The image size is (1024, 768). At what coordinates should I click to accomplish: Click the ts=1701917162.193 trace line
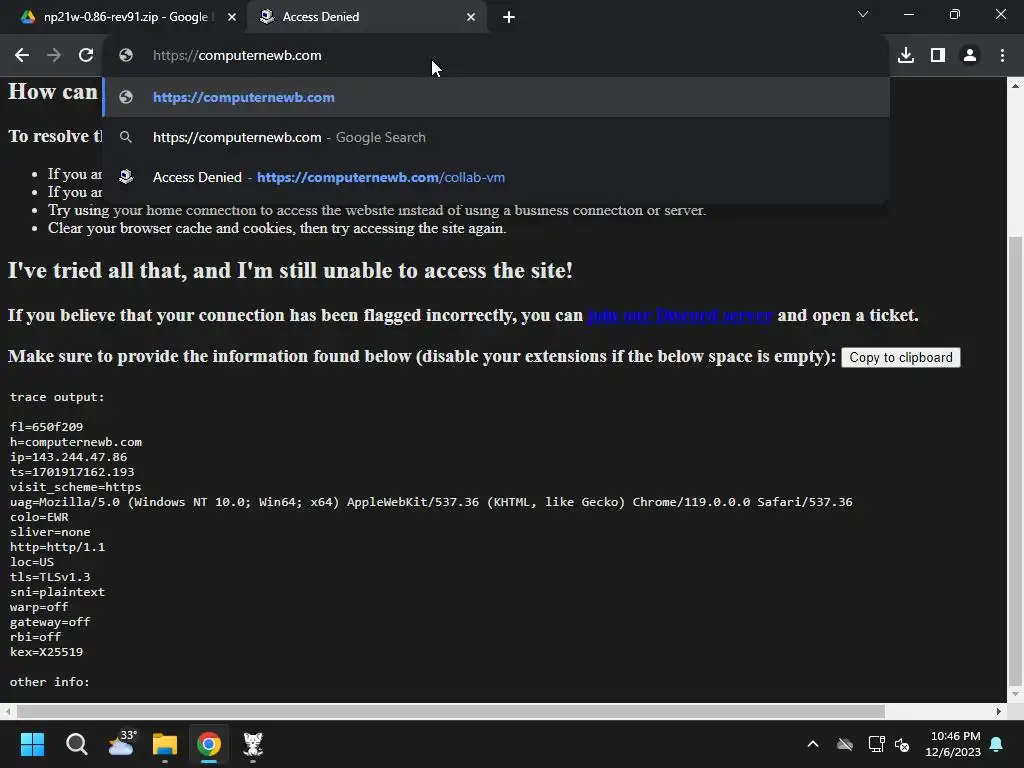click(72, 472)
